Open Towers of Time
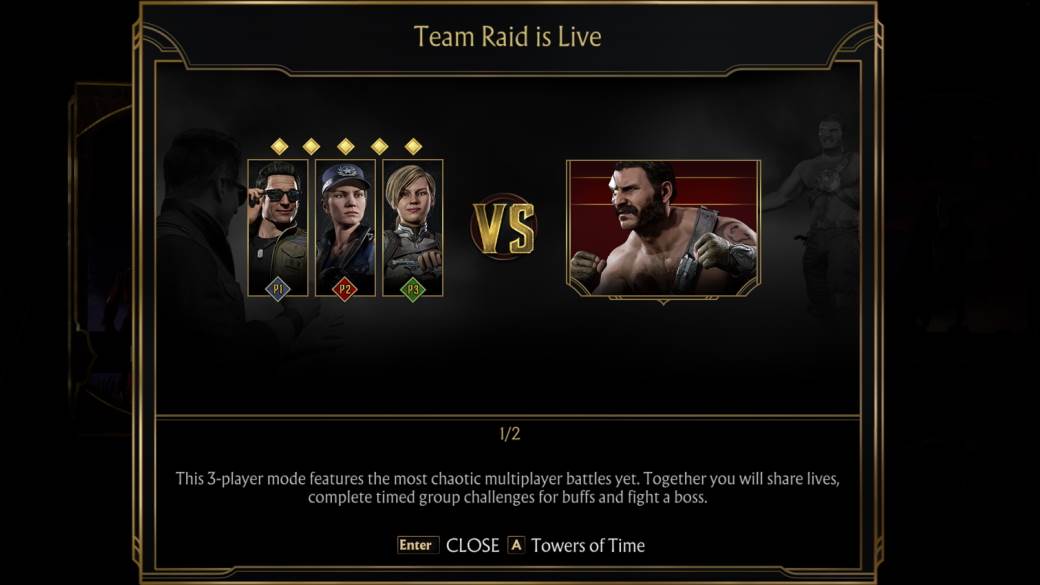 588,545
